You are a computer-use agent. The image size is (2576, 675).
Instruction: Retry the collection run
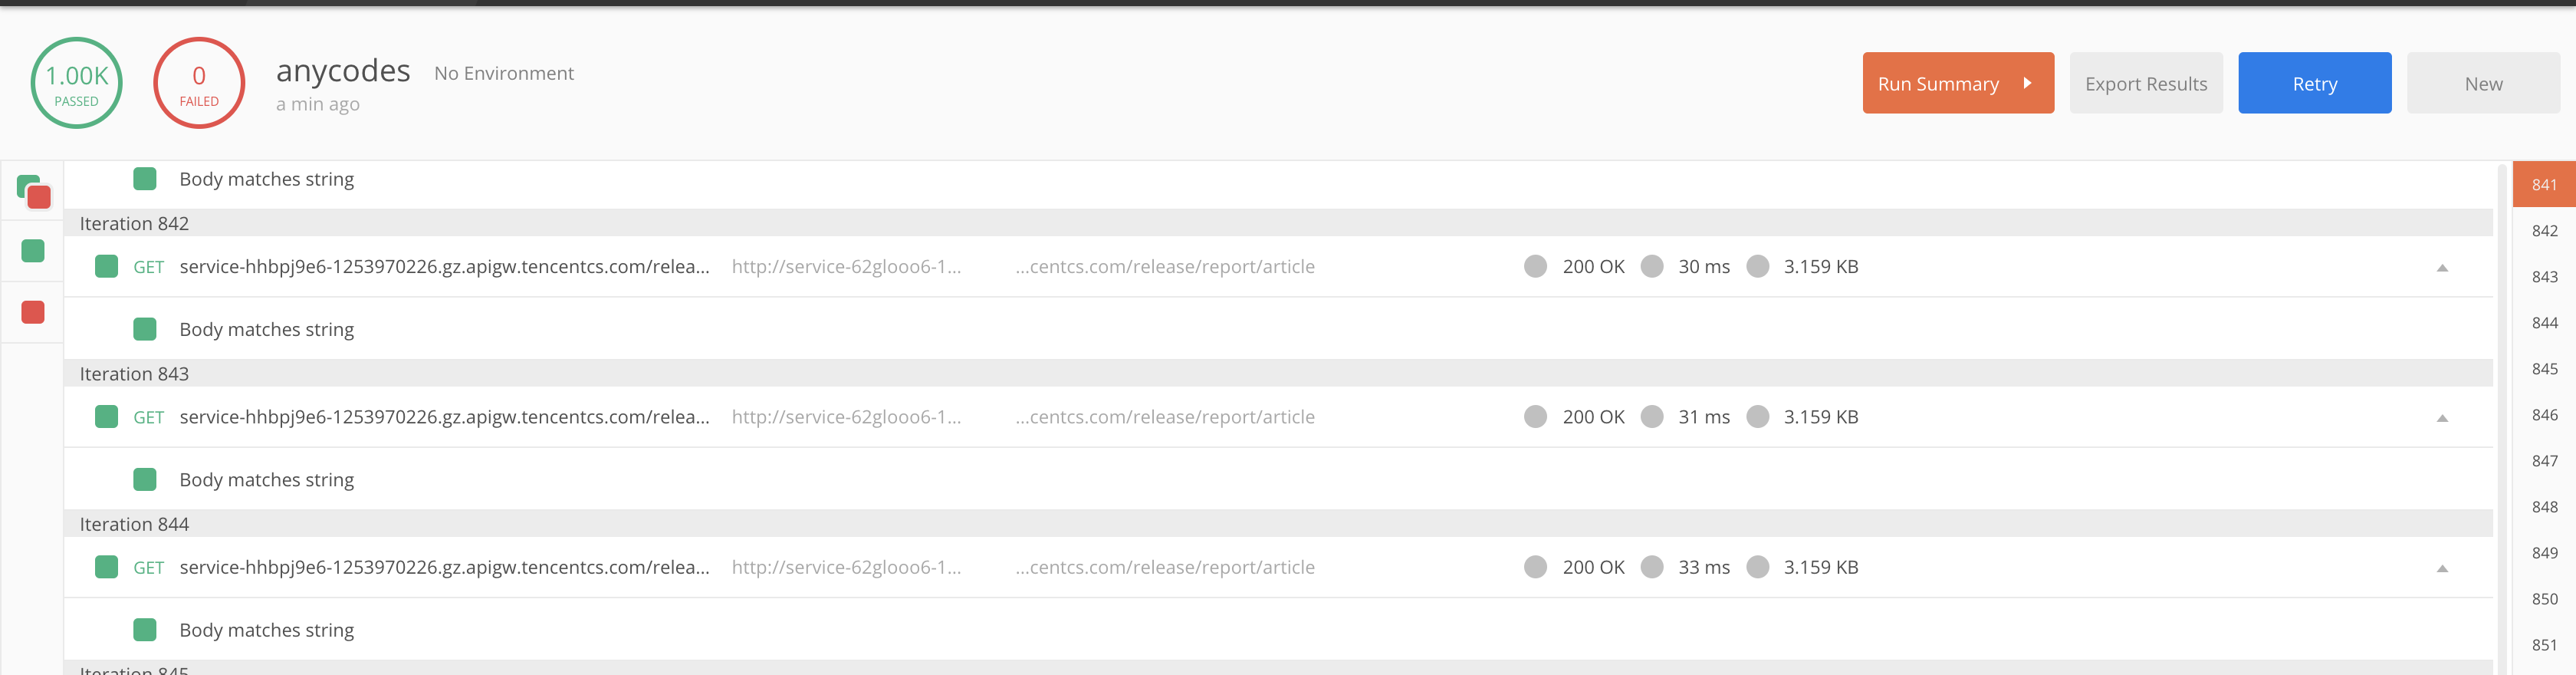(2314, 83)
